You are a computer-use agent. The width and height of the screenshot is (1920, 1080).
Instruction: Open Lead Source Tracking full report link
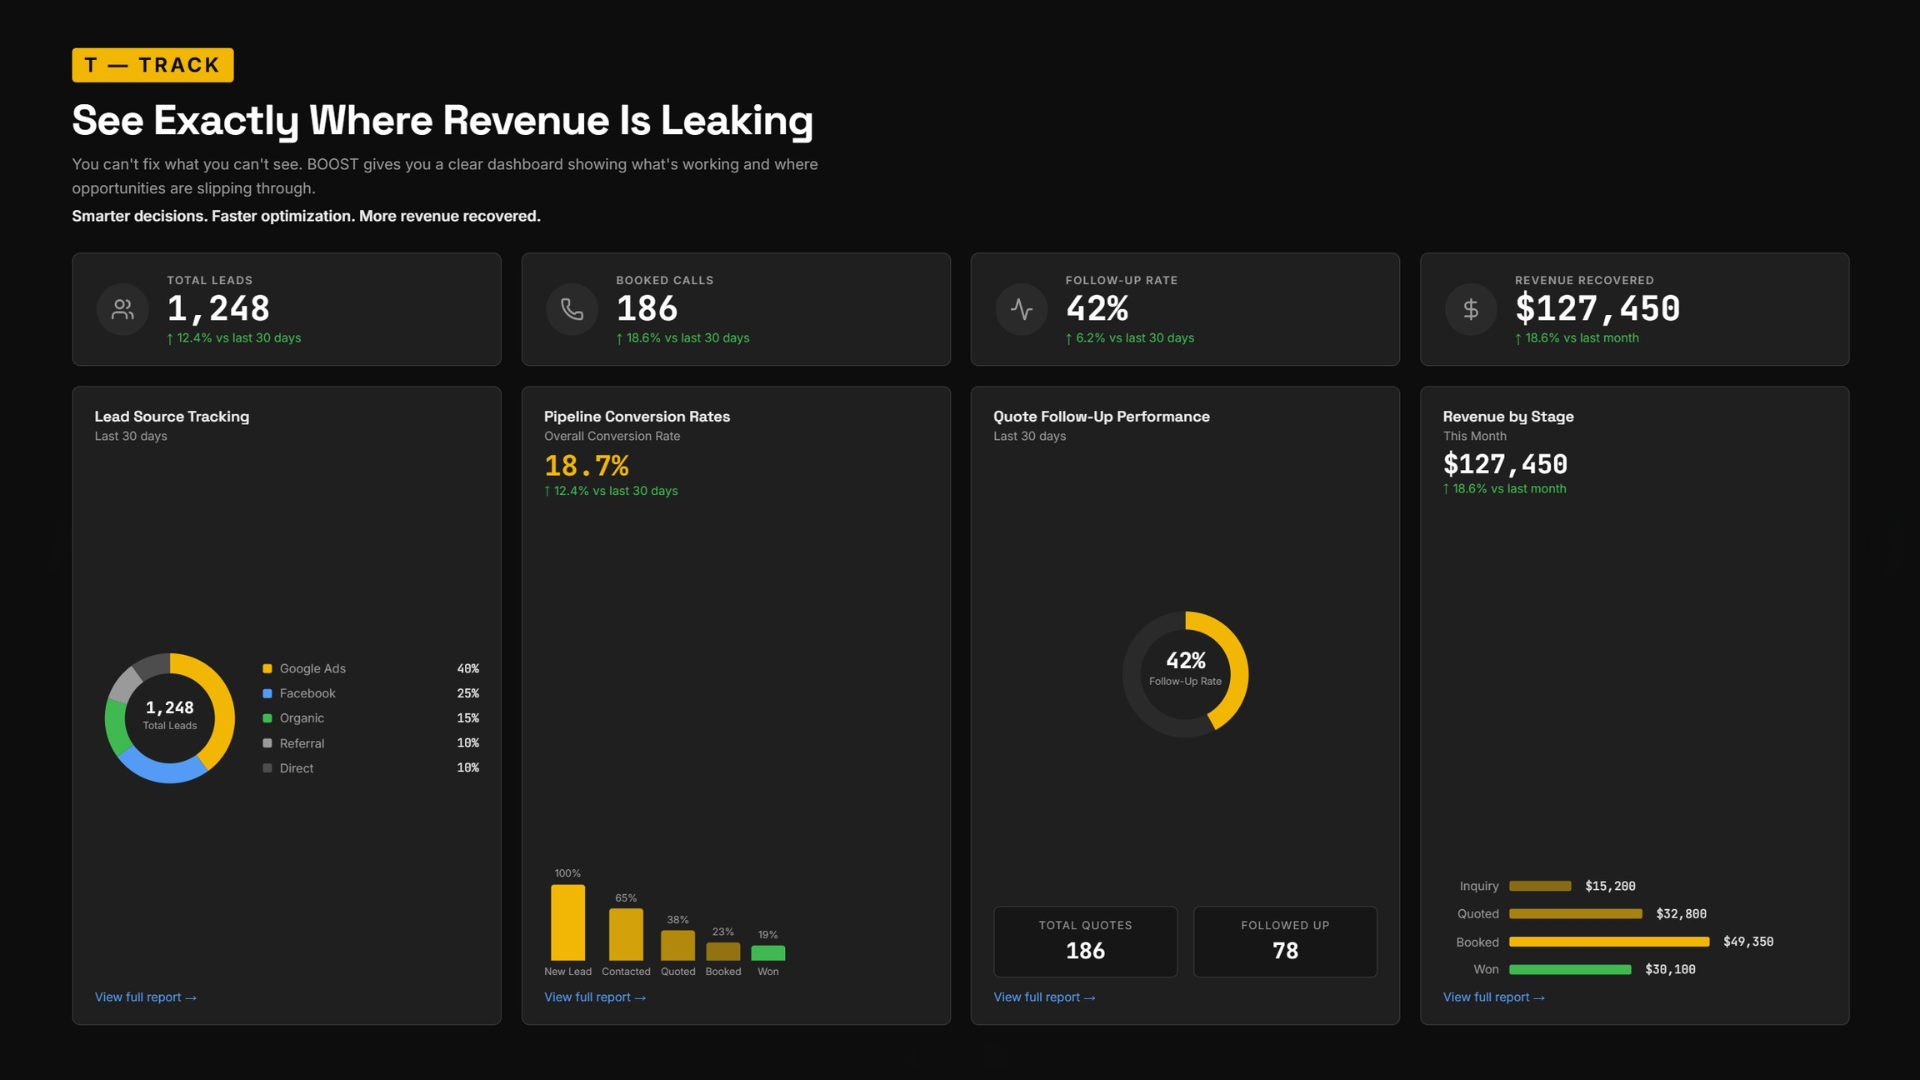coord(146,997)
